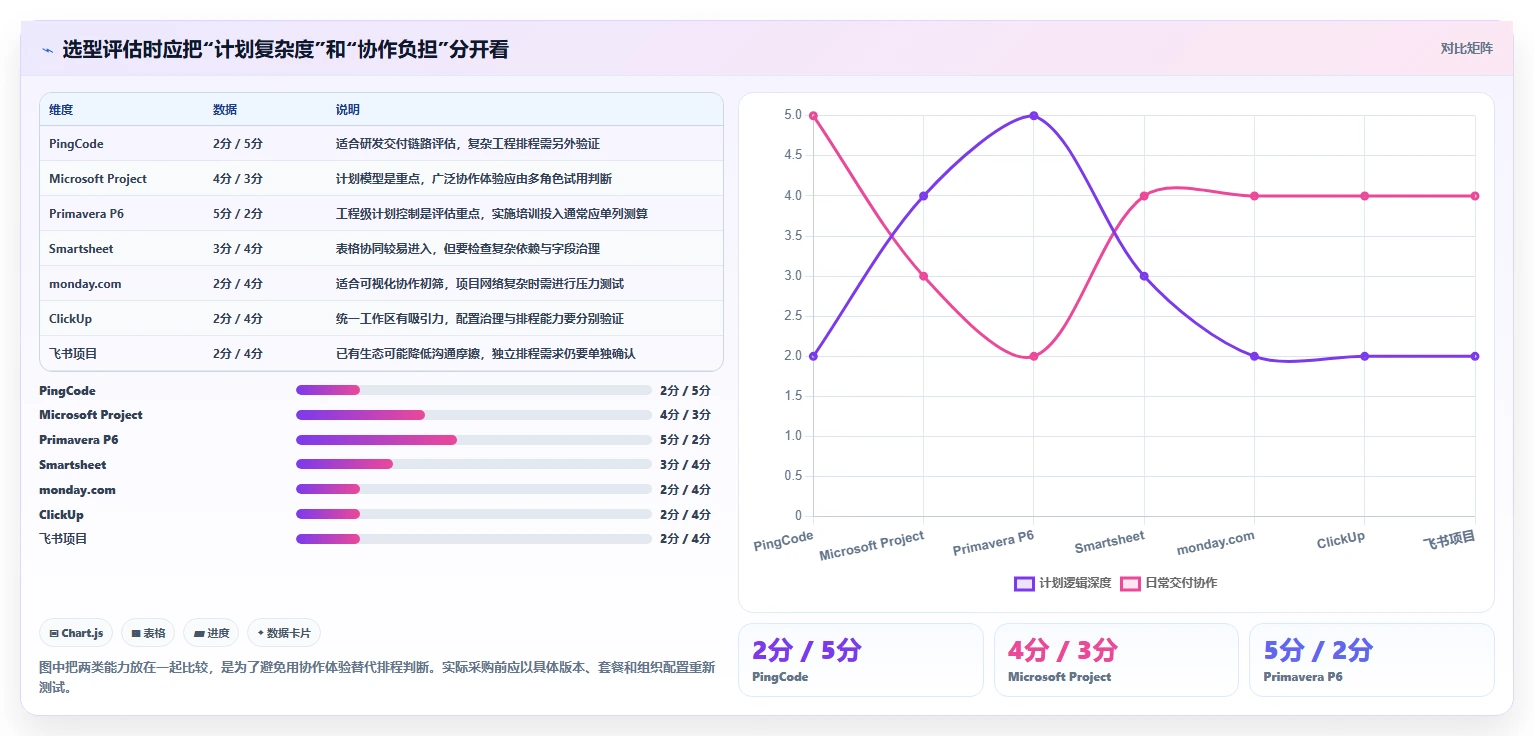Click the 维度 table column header
This screenshot has width=1534, height=736.
click(61, 110)
